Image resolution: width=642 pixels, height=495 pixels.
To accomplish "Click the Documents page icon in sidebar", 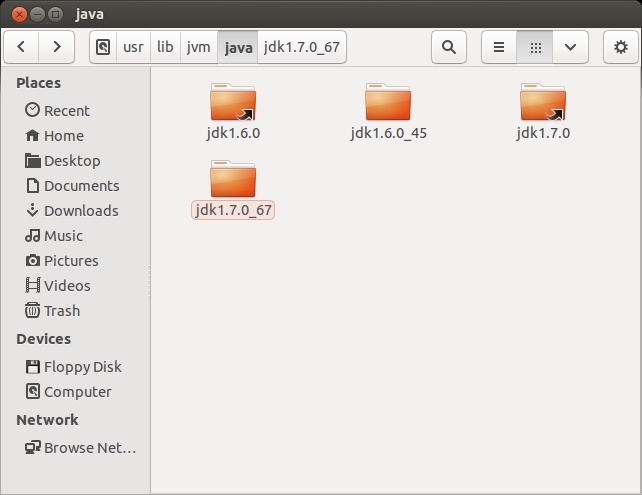I will pyautogui.click(x=33, y=185).
